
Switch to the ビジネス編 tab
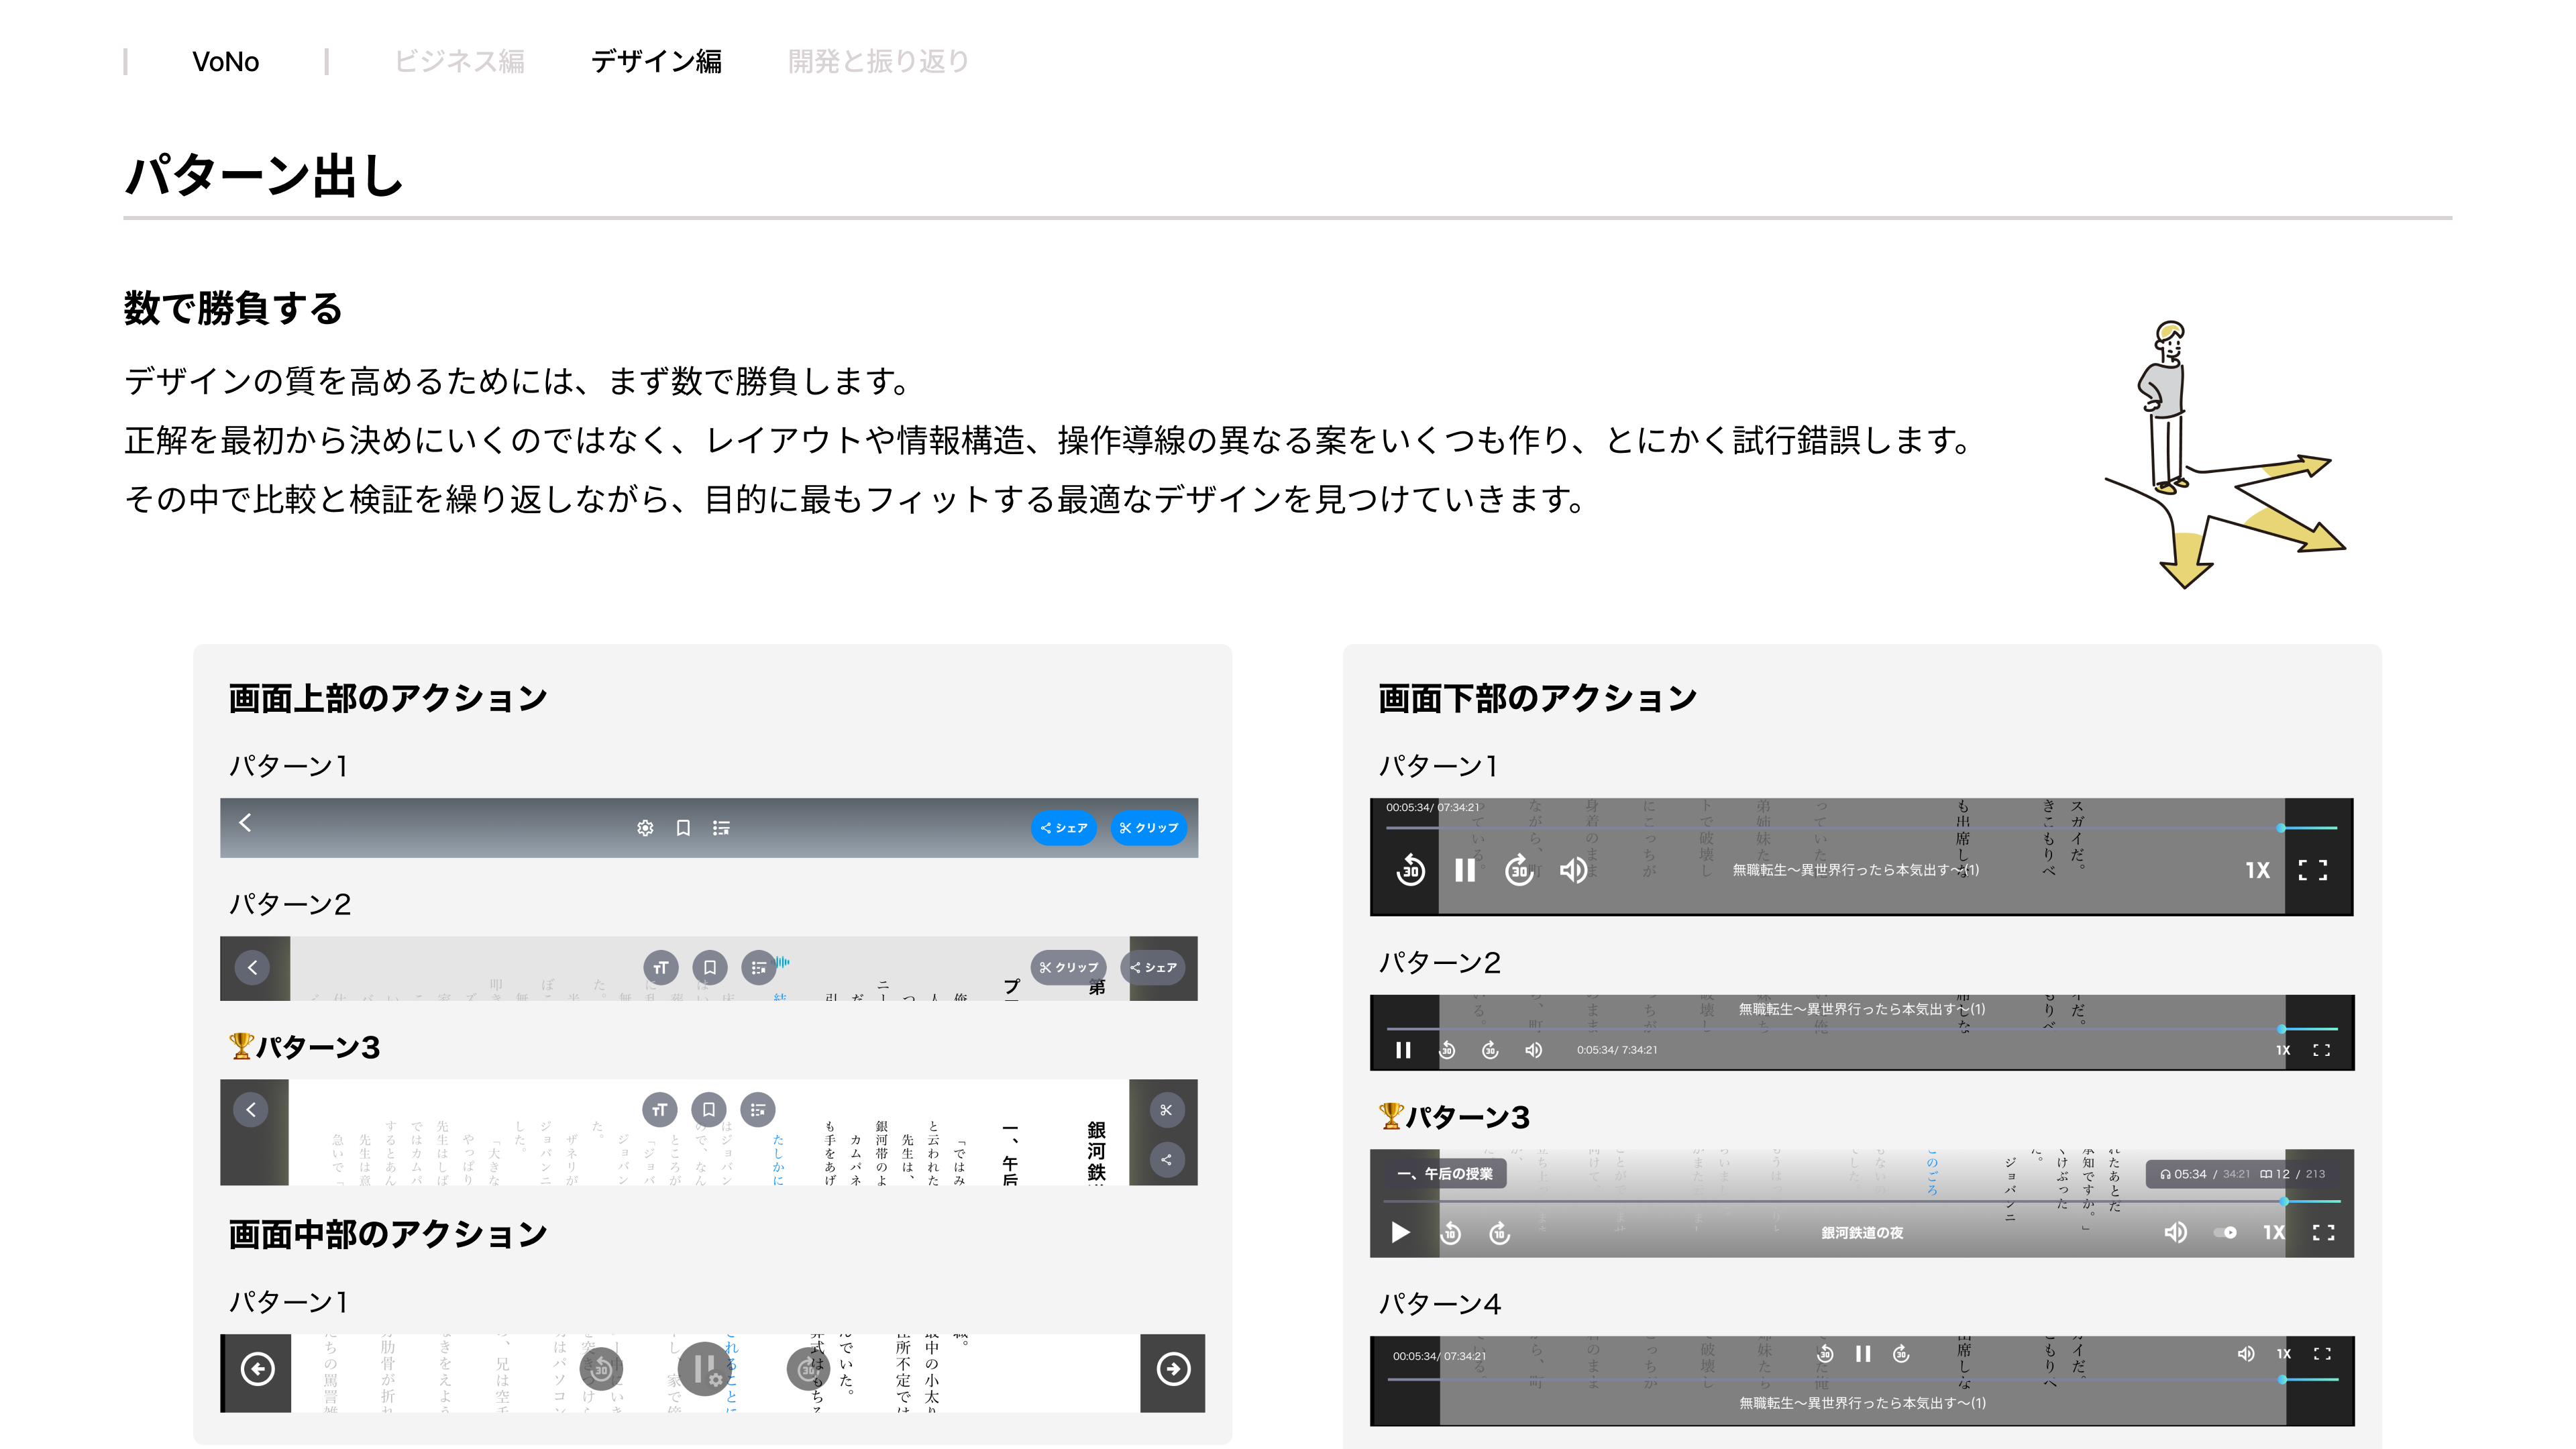click(459, 61)
